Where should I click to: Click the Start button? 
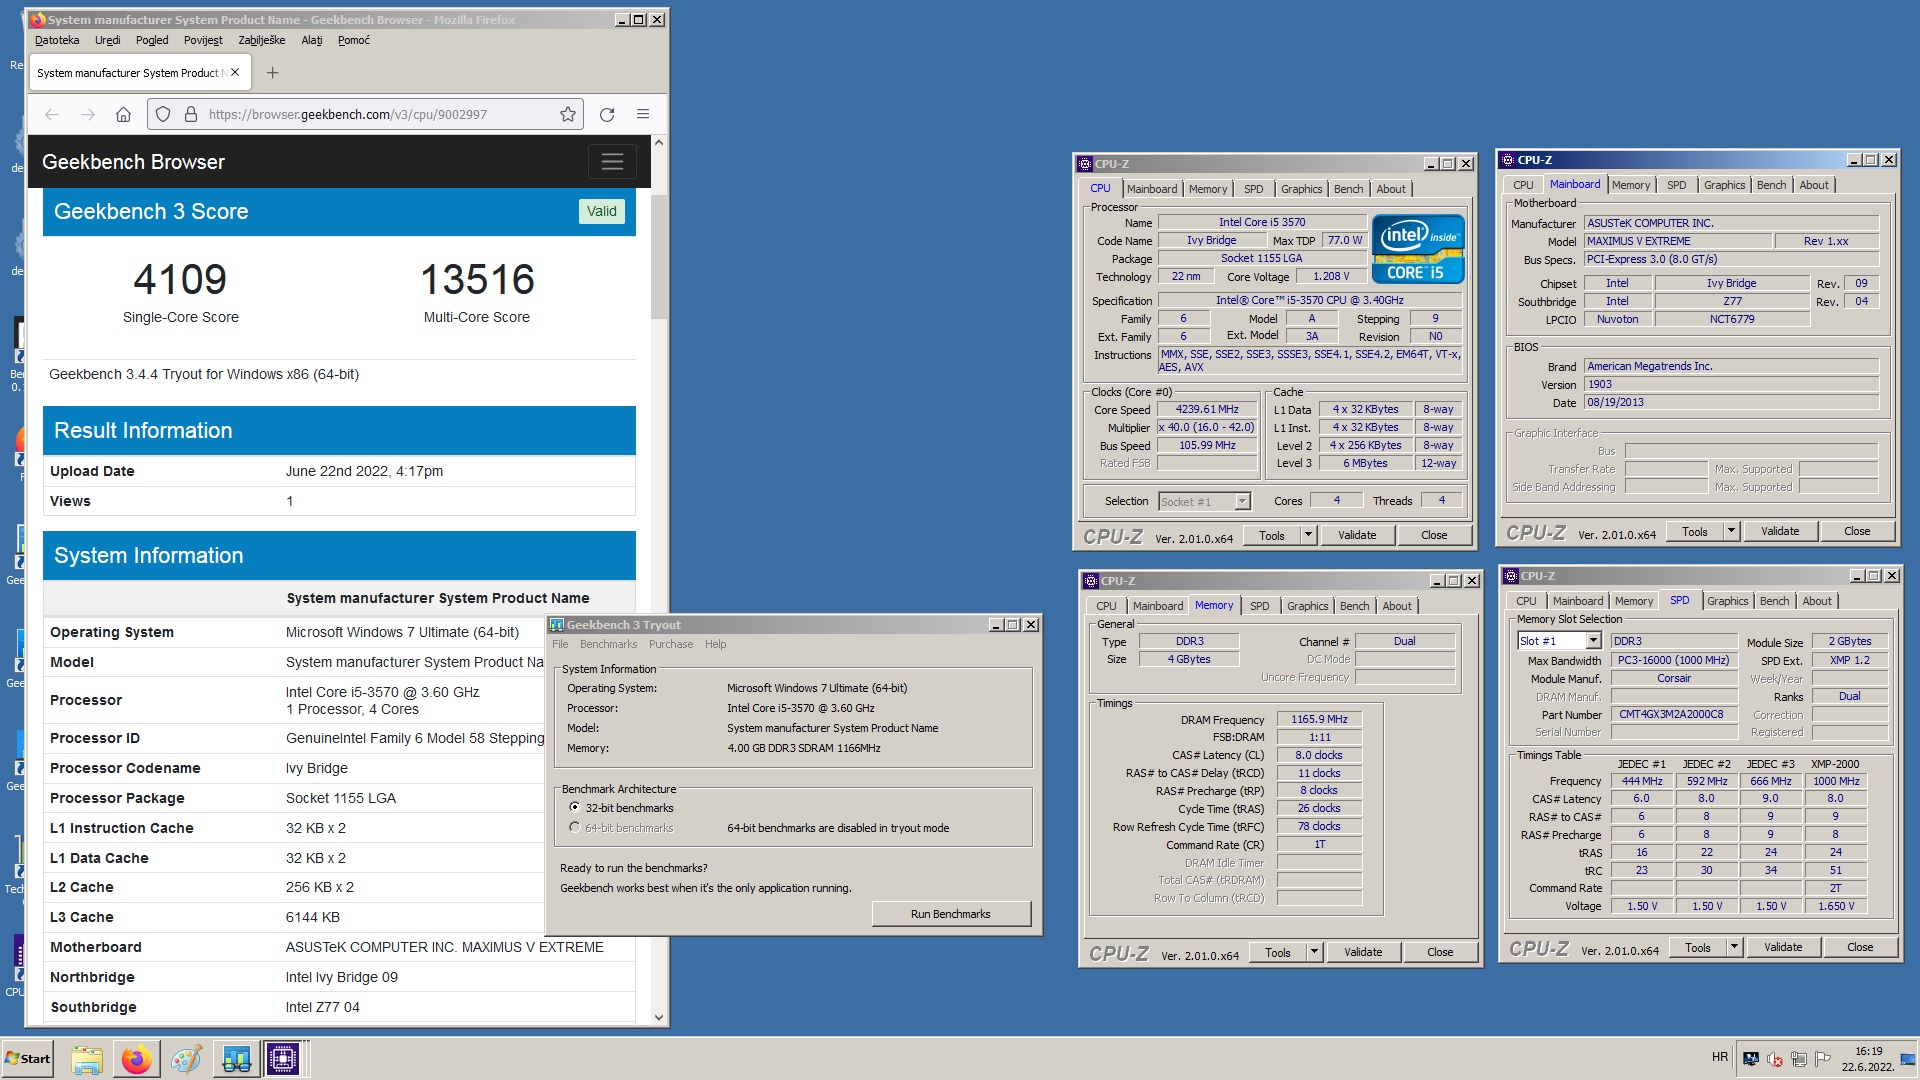(28, 1059)
